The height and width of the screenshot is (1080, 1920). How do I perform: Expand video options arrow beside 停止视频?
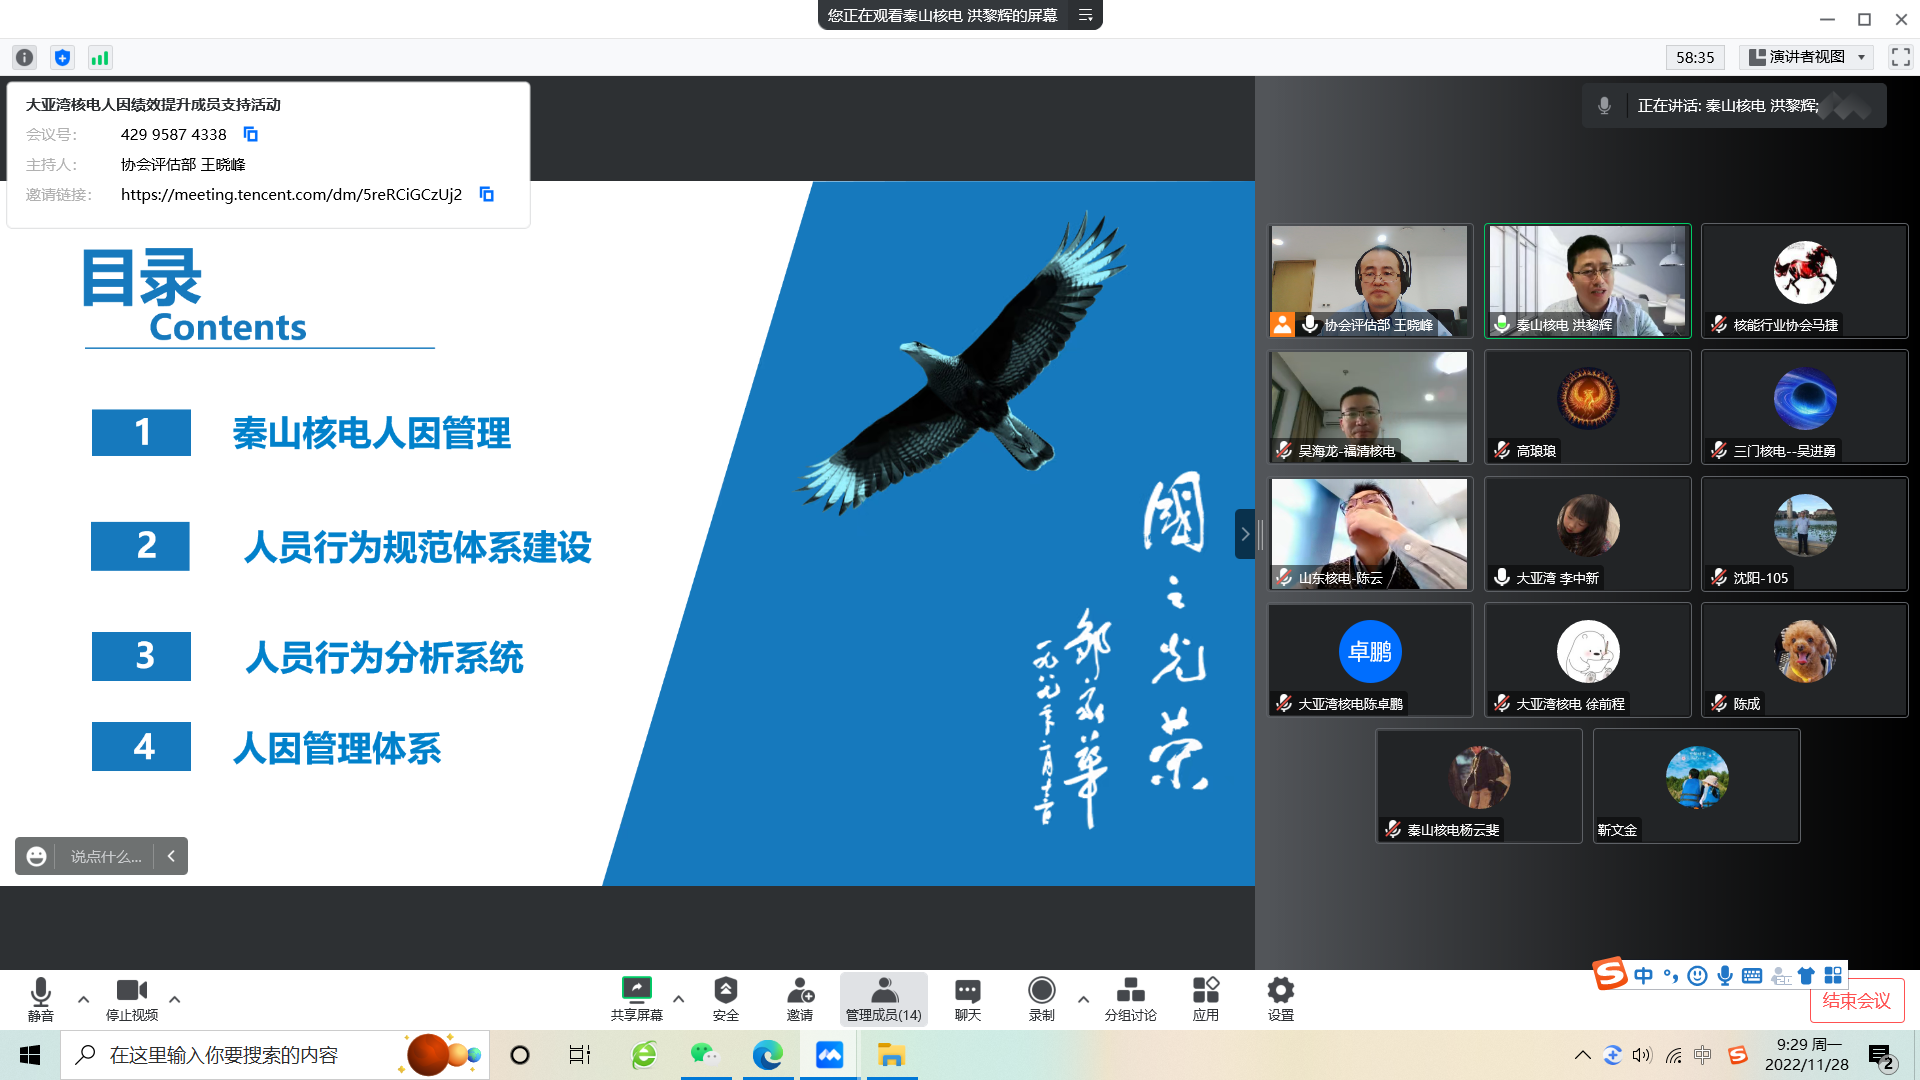[x=174, y=999]
